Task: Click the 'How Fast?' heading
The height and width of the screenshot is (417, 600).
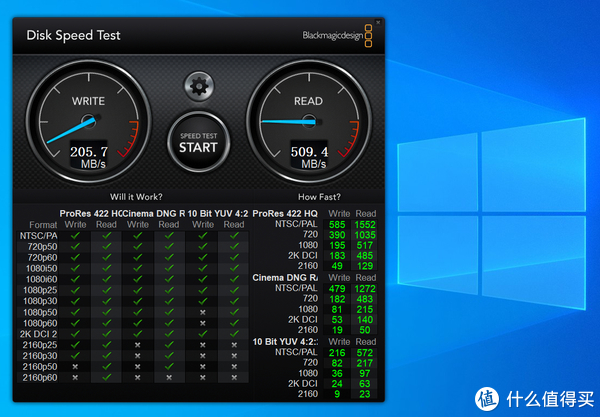Action: pyautogui.click(x=319, y=197)
